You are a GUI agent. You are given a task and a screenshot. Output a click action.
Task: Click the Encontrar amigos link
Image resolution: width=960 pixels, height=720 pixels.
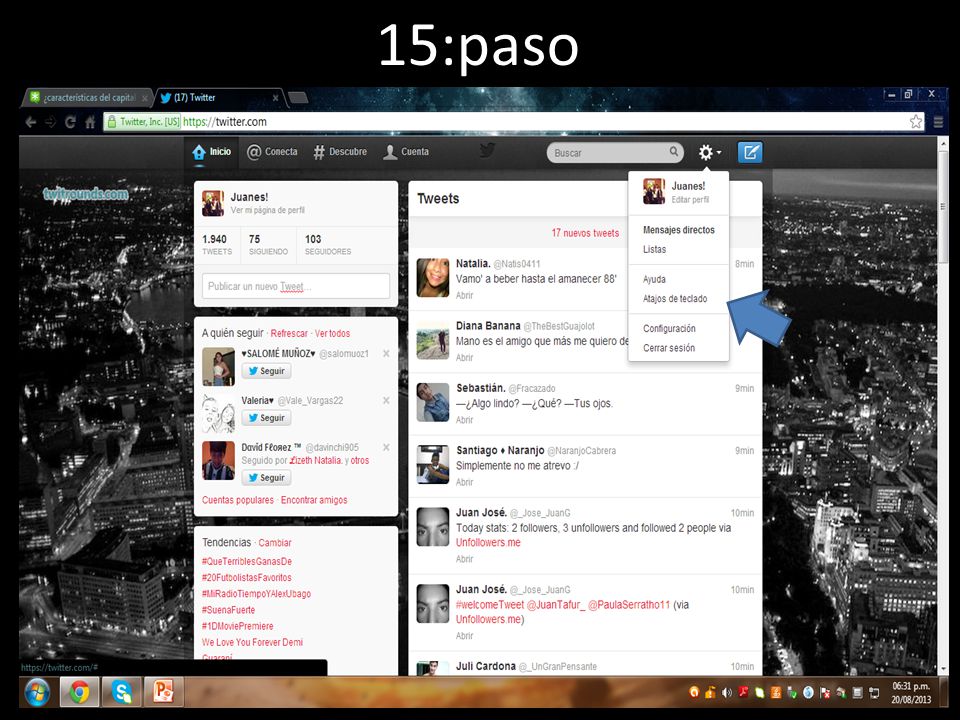[314, 500]
